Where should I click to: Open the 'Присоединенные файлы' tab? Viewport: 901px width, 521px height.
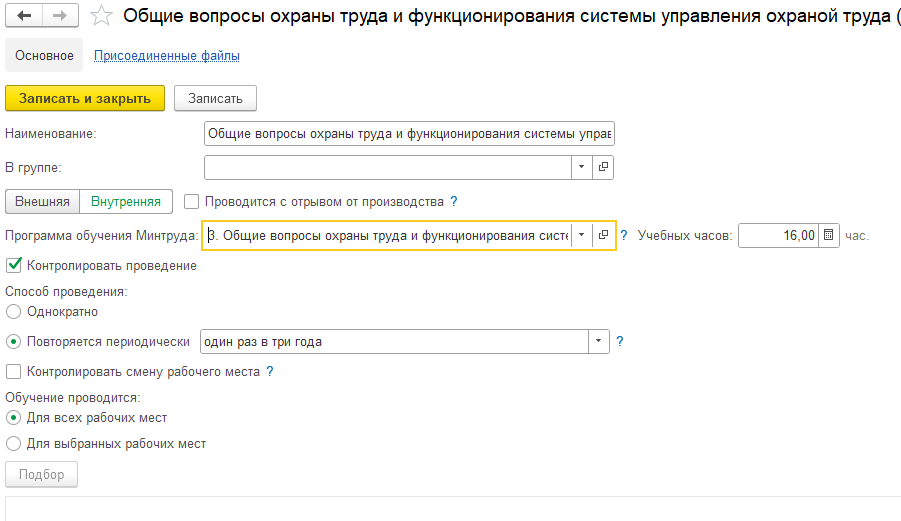click(167, 56)
